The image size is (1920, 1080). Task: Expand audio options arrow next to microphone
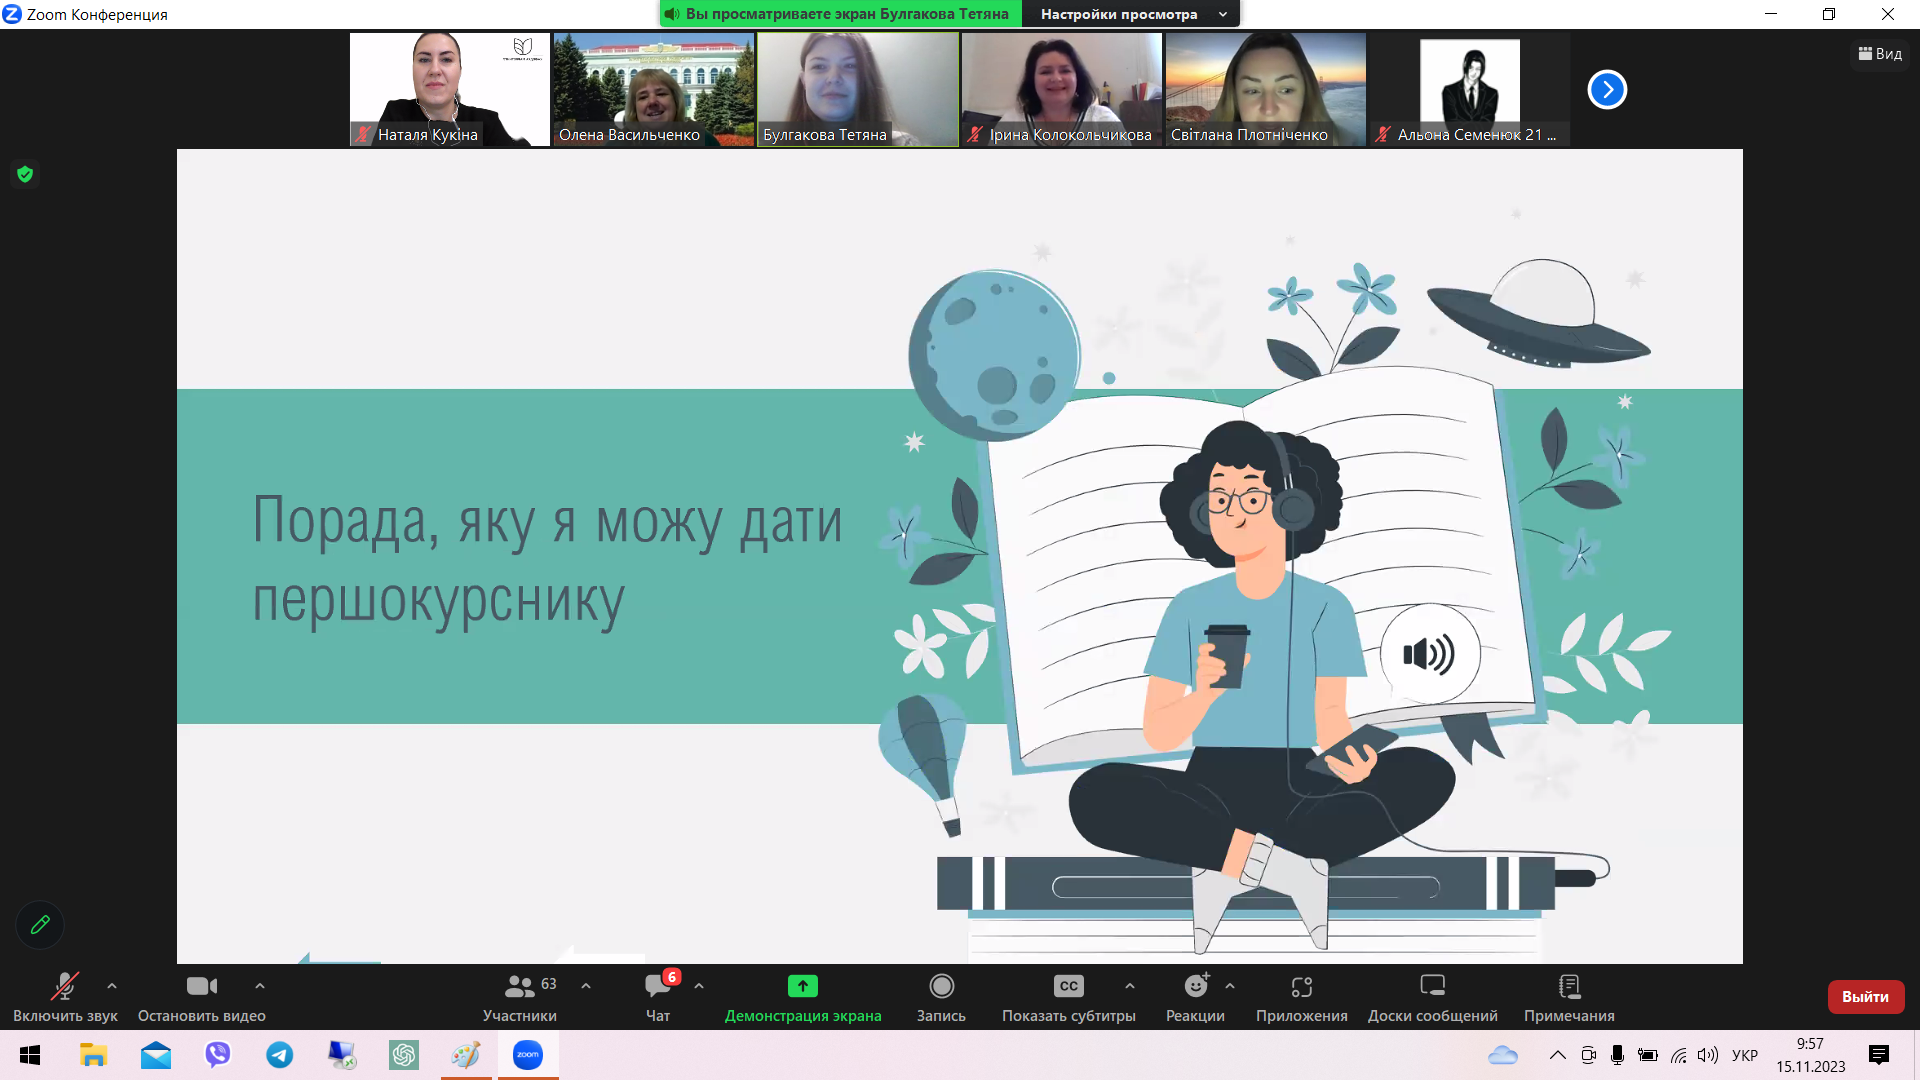coord(112,986)
